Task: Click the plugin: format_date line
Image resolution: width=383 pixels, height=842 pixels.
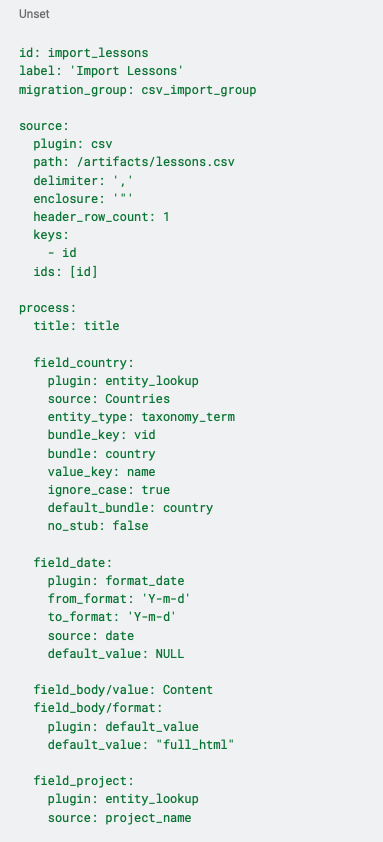Action: 116,580
